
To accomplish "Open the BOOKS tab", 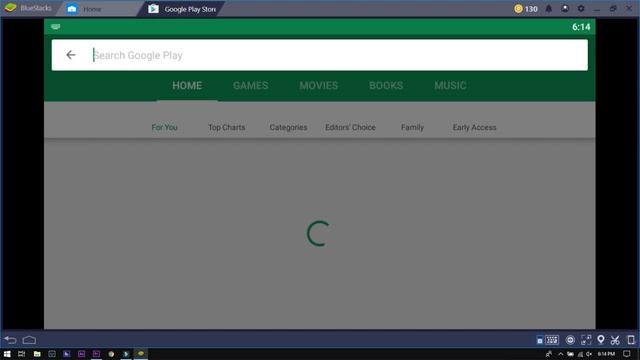I will [386, 86].
